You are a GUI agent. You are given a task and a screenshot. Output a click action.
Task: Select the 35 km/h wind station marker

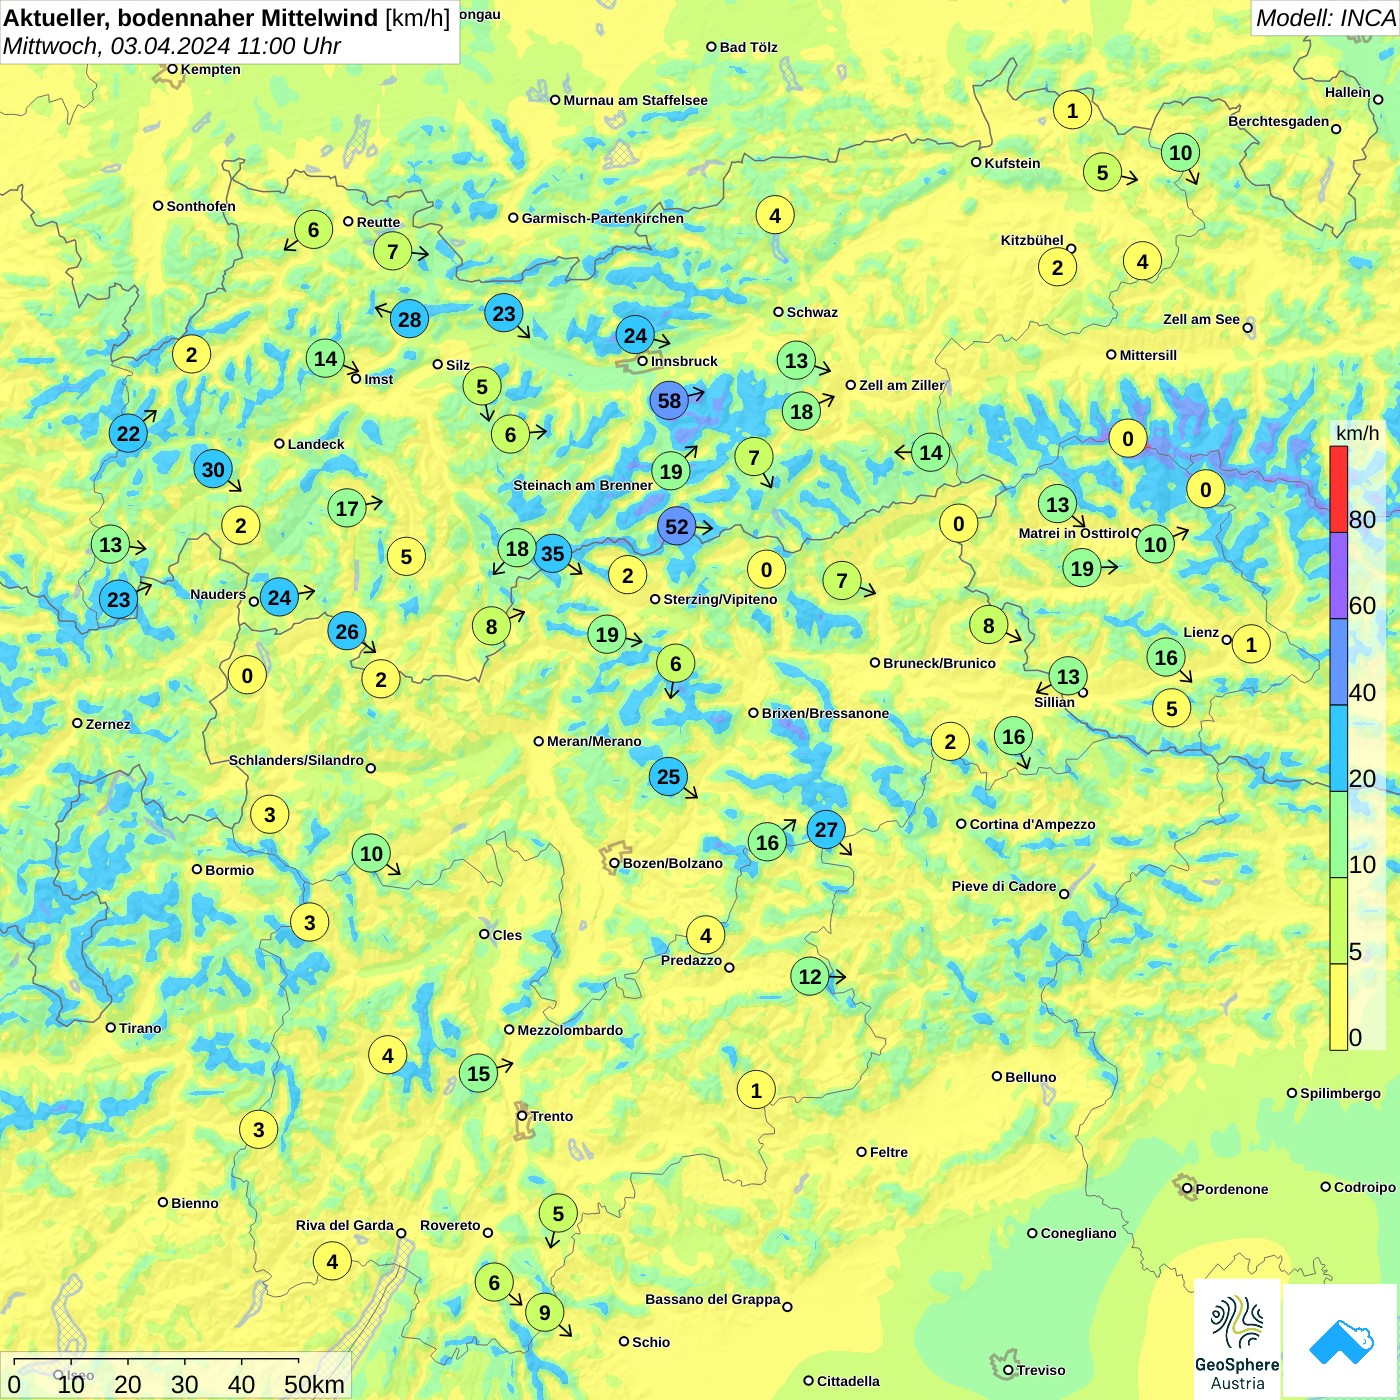point(552,553)
